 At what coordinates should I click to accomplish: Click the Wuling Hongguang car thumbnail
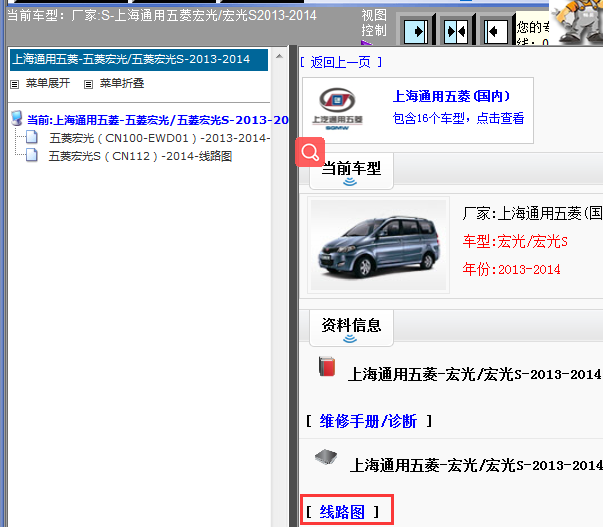378,245
